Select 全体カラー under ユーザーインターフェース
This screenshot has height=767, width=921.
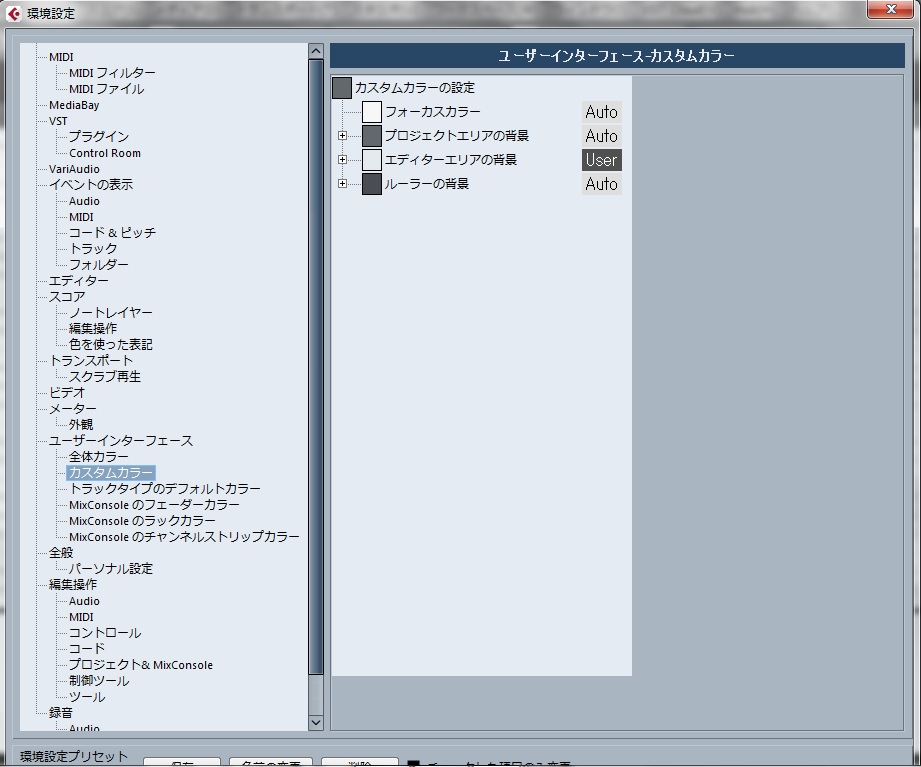(x=99, y=457)
